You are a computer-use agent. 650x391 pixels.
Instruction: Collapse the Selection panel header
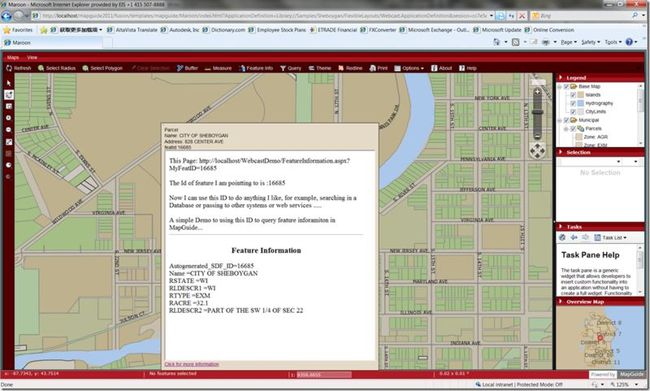[600, 152]
